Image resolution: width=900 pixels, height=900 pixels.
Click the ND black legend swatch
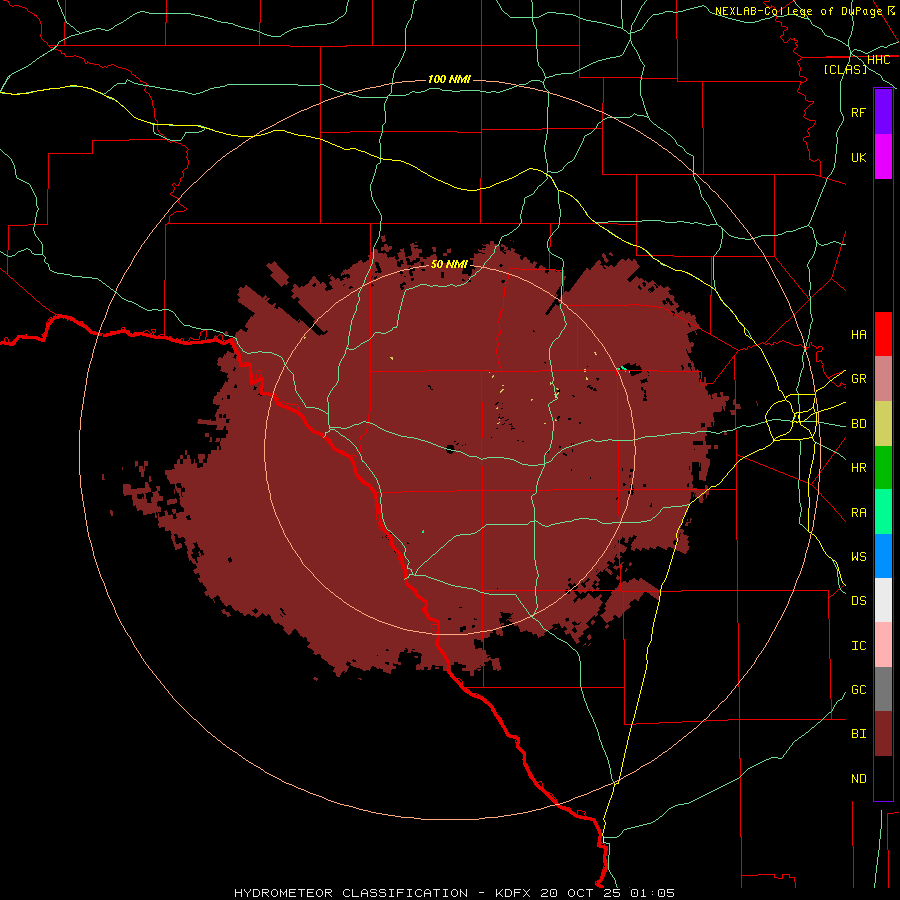pyautogui.click(x=883, y=778)
